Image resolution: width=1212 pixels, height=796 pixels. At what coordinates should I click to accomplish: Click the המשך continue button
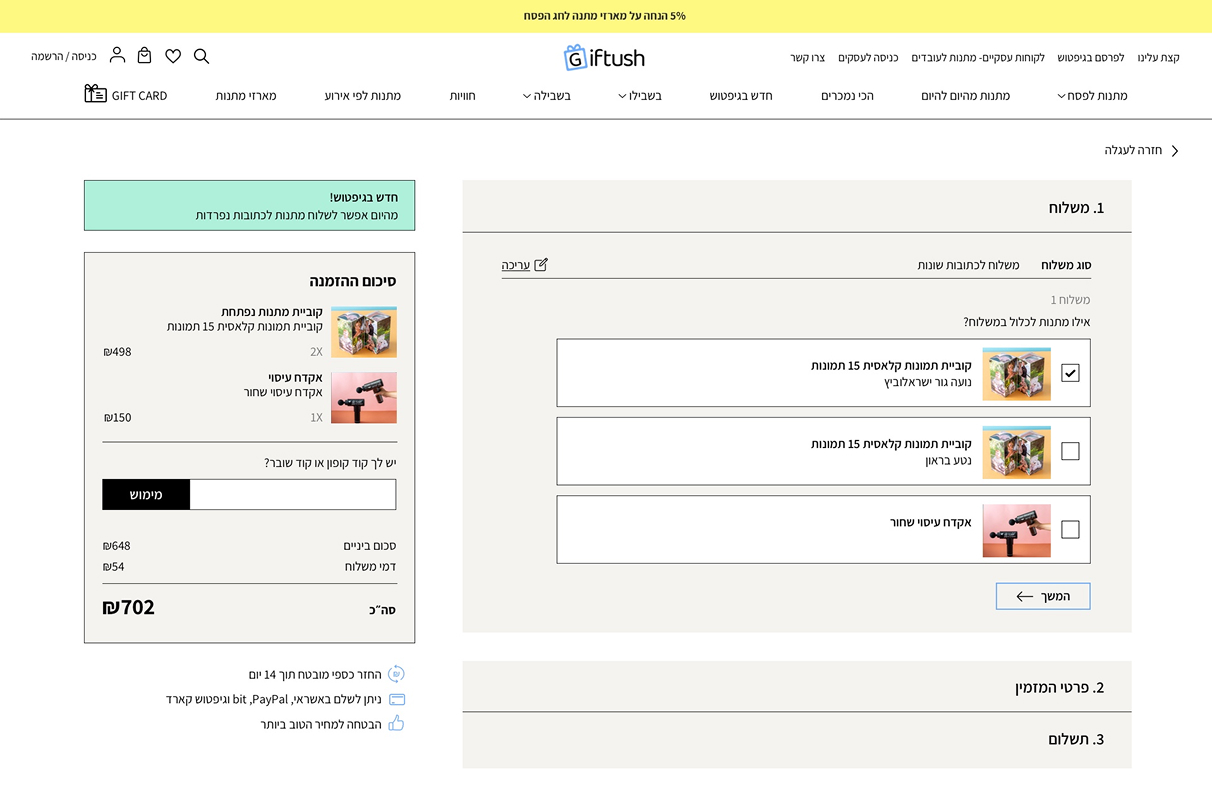(x=1043, y=596)
